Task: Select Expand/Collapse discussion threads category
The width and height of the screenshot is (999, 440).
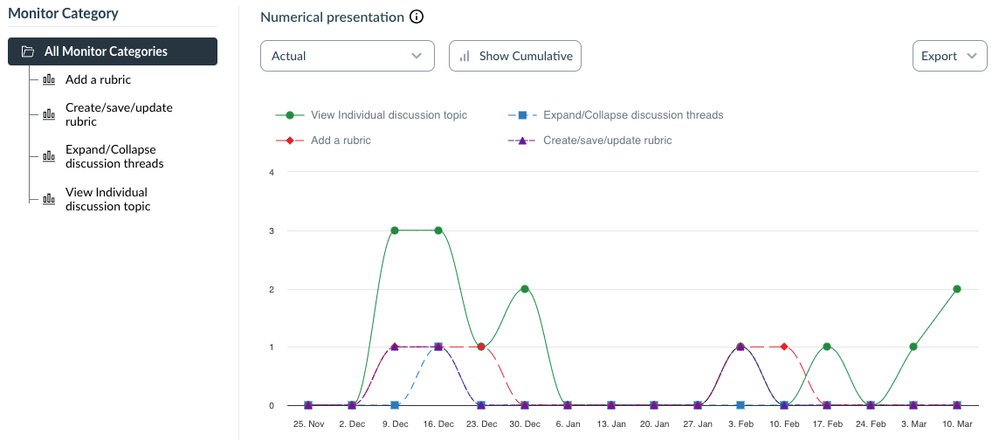Action: (x=114, y=156)
